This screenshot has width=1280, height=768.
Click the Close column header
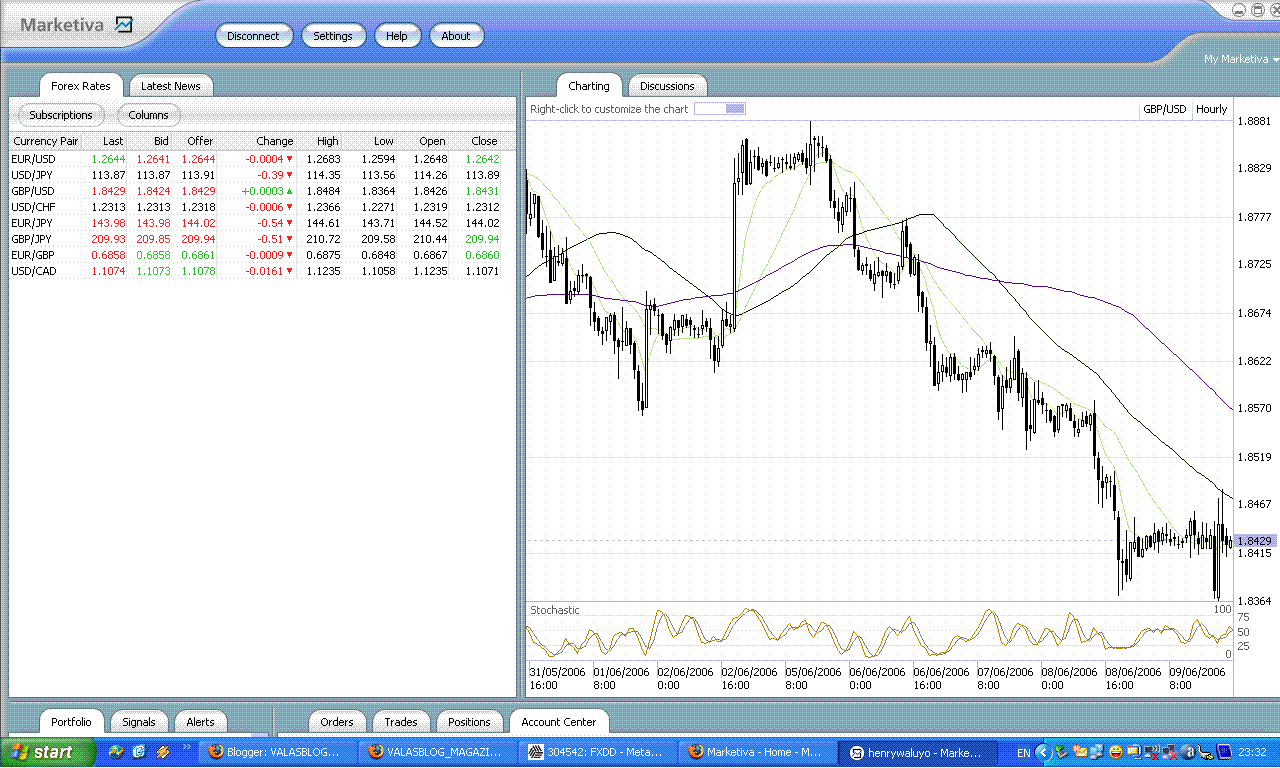click(x=476, y=141)
